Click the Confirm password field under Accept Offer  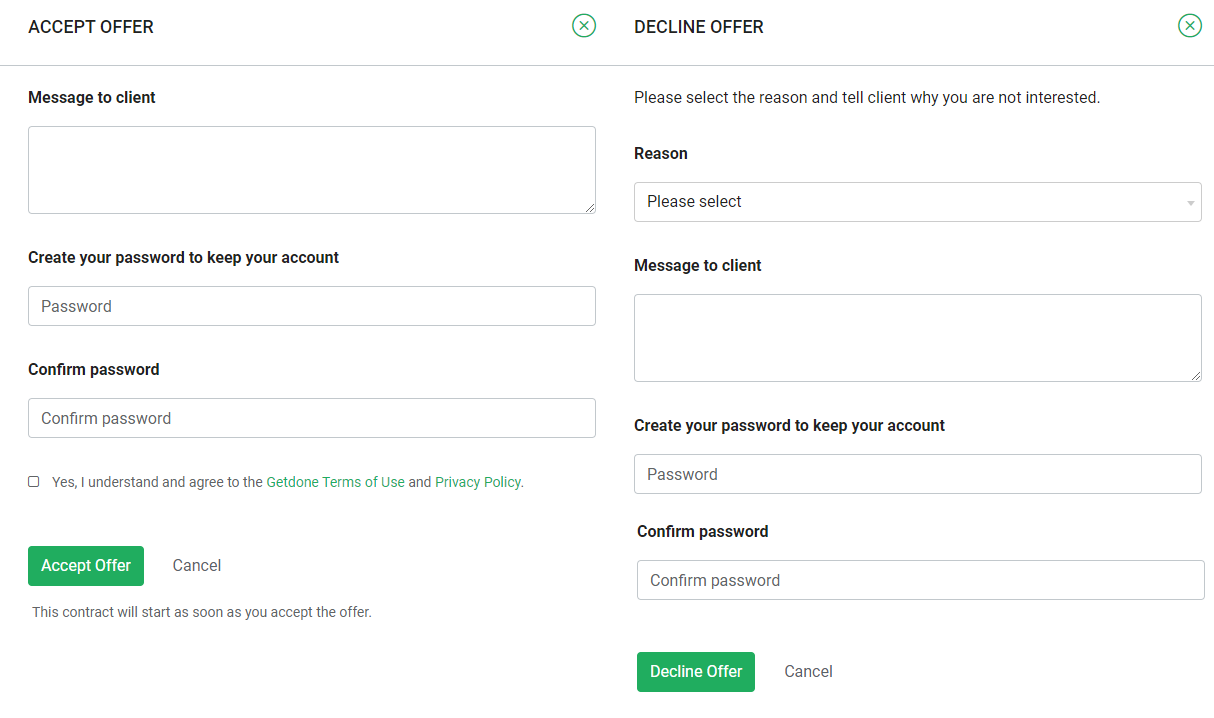[x=311, y=418]
